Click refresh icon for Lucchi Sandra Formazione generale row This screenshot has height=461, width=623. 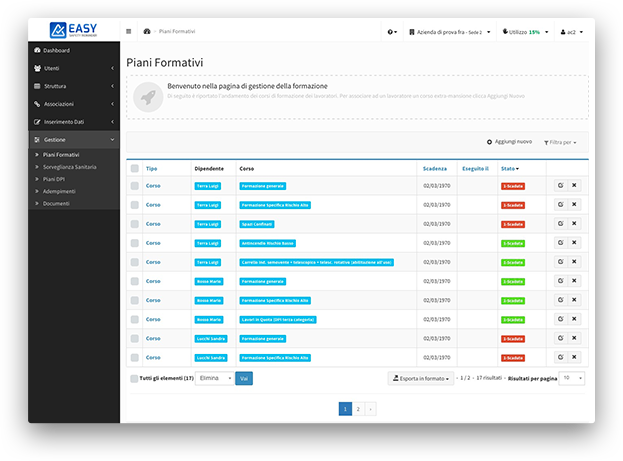(x=561, y=338)
